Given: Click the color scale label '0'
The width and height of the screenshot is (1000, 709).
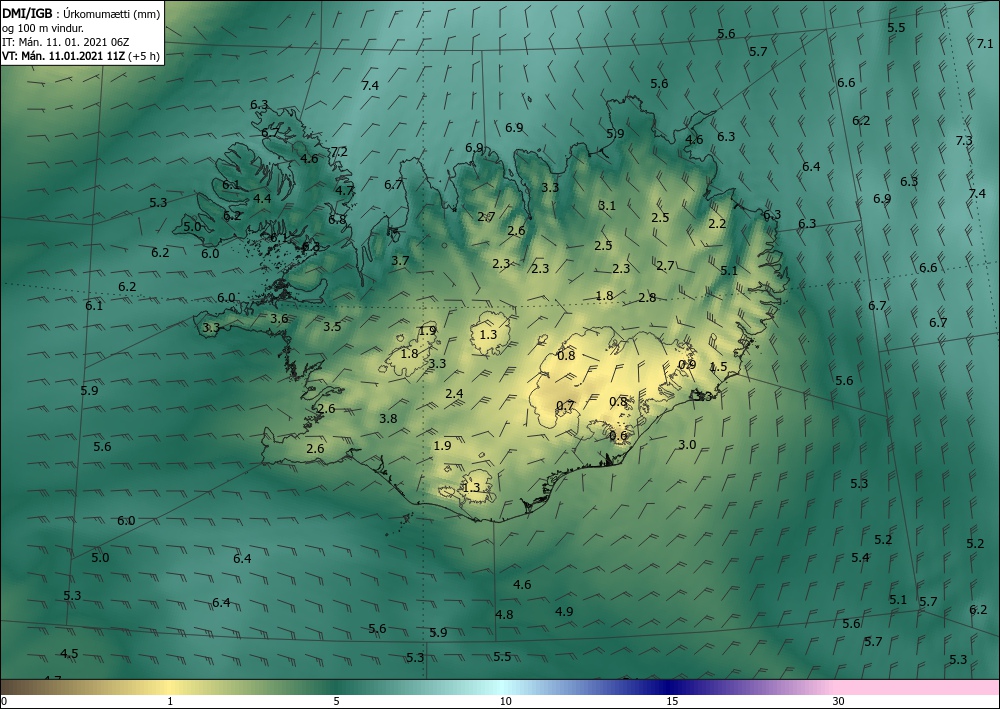Looking at the screenshot, I should (4, 701).
